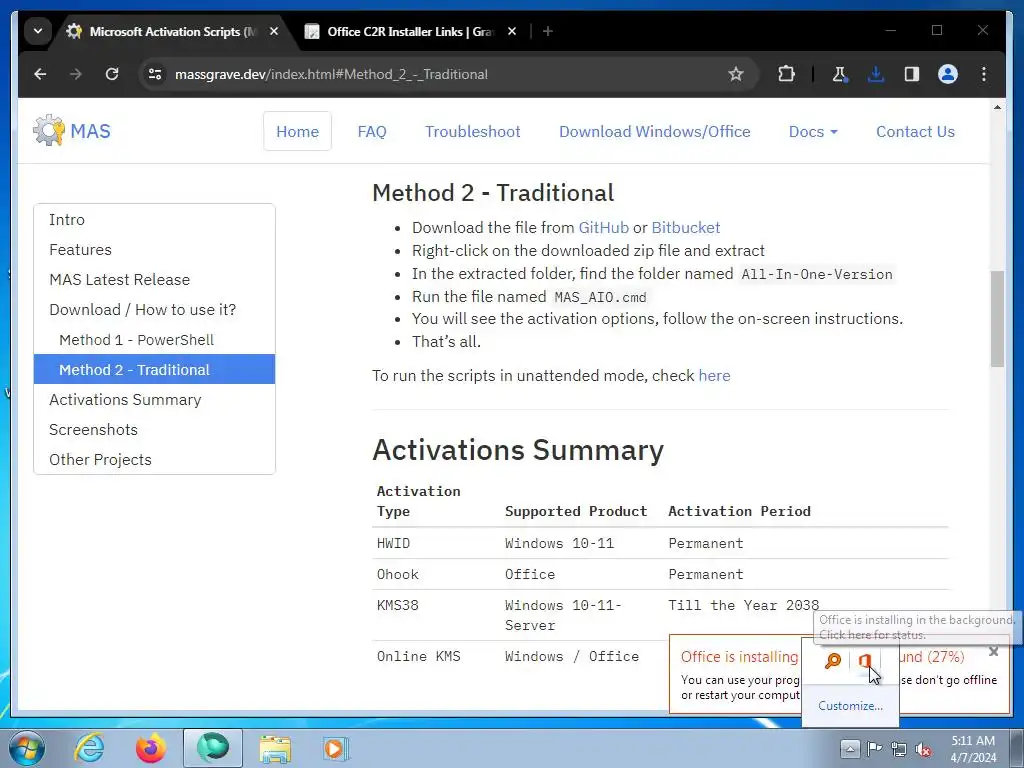The height and width of the screenshot is (768, 1024).
Task: Open the FAQ page
Action: tap(372, 131)
